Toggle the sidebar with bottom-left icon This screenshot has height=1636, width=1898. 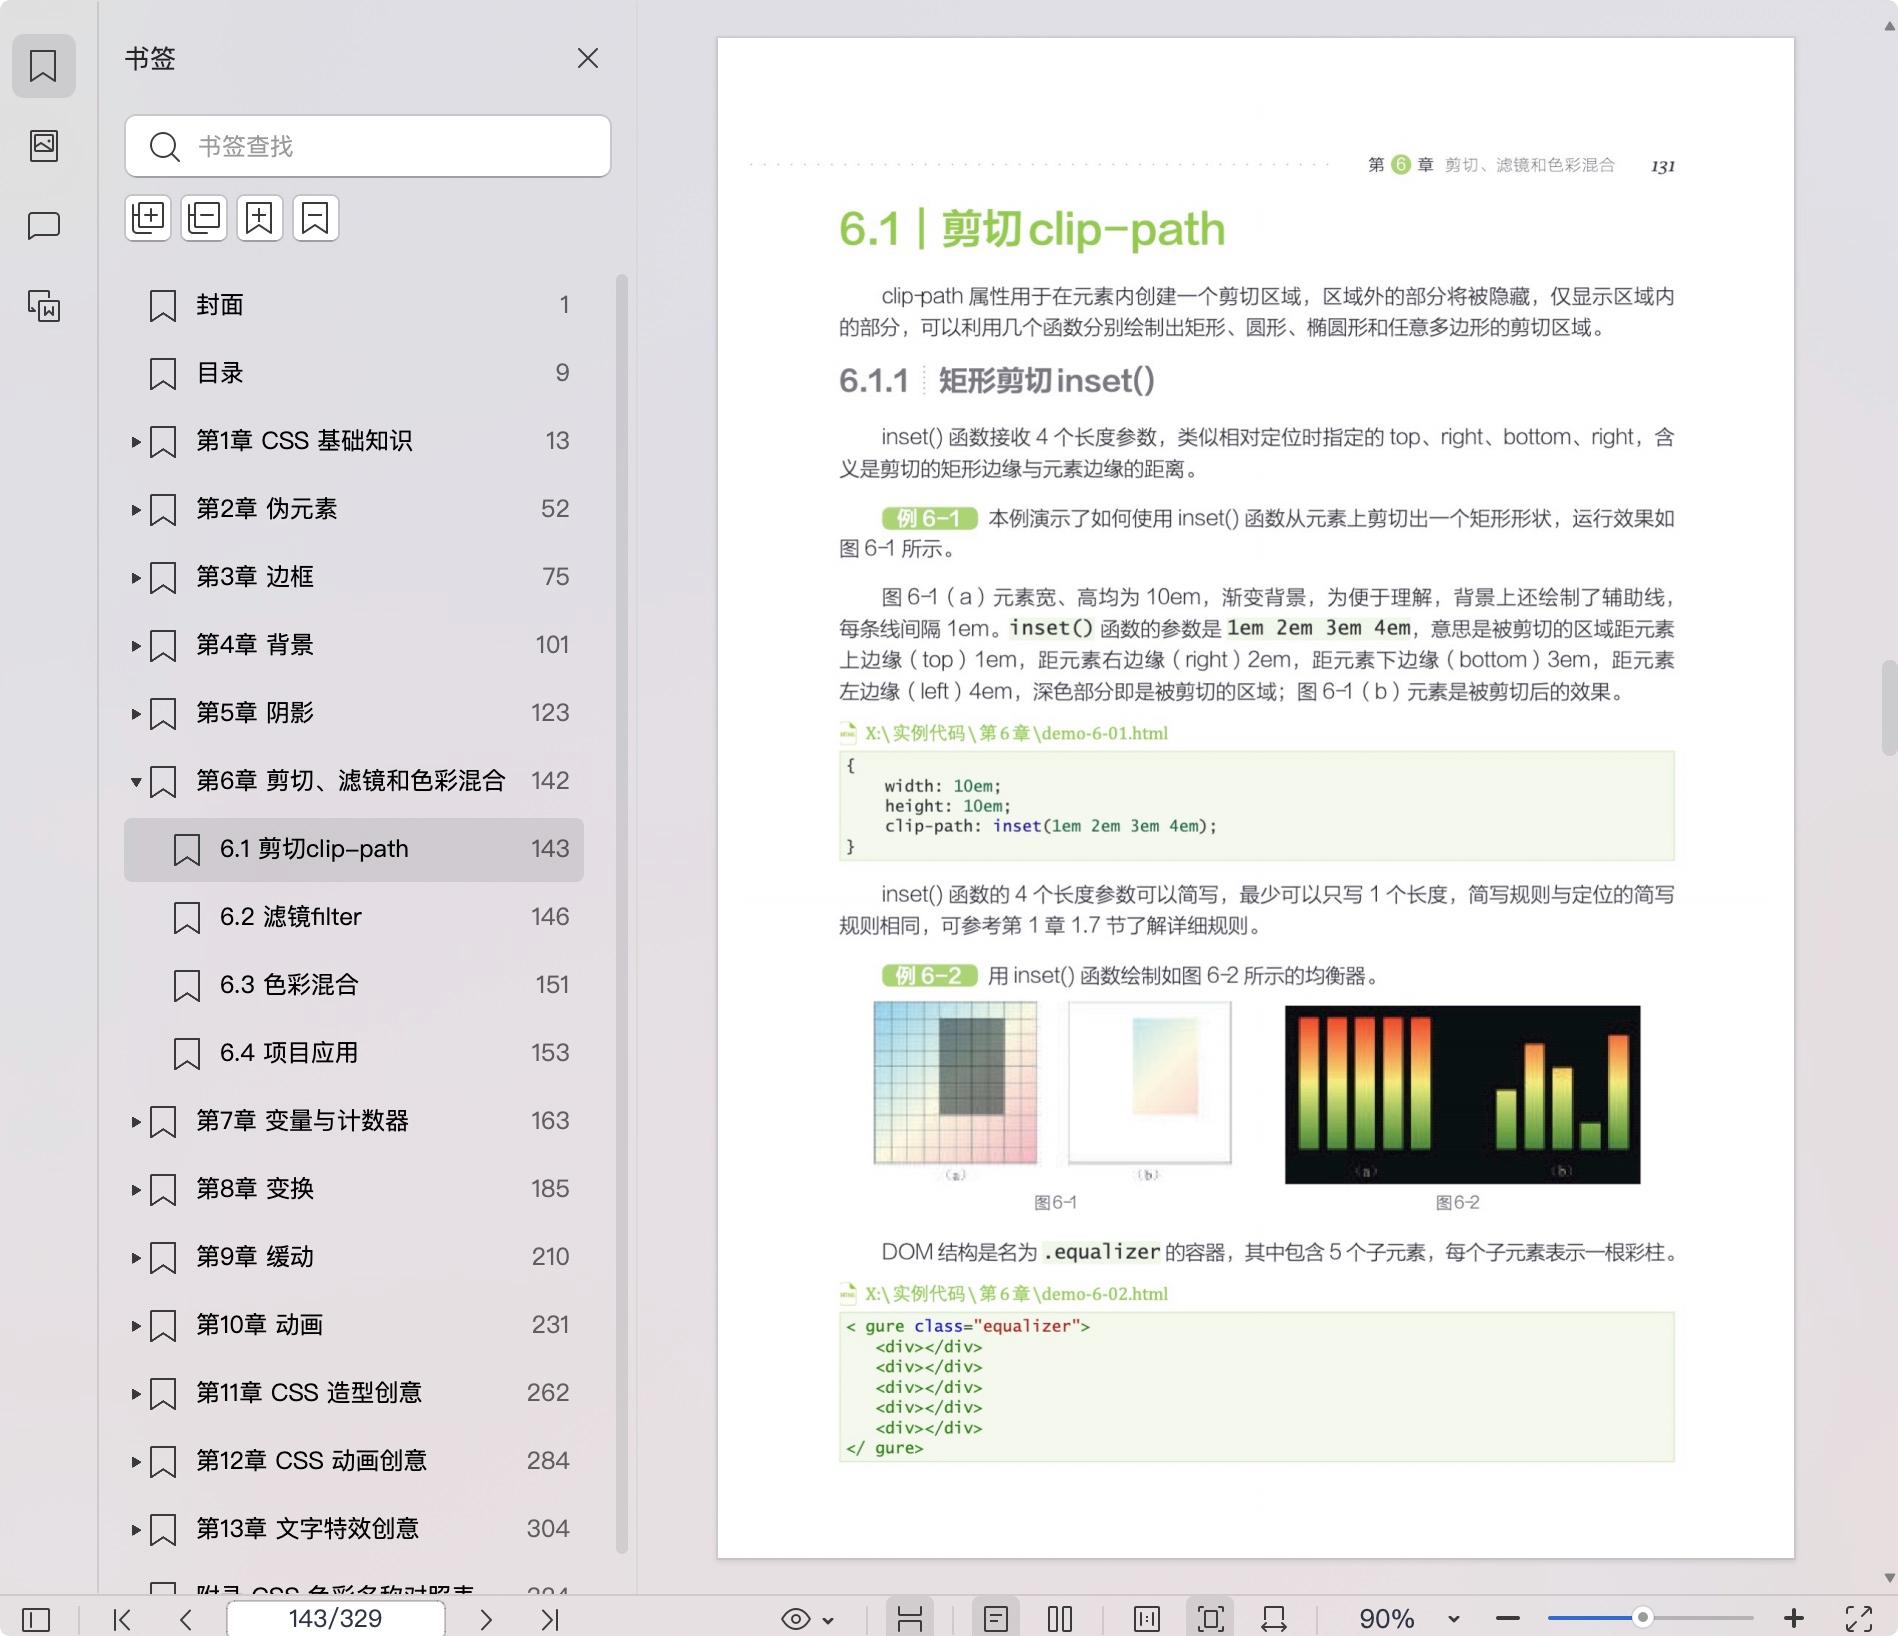[x=36, y=1618]
